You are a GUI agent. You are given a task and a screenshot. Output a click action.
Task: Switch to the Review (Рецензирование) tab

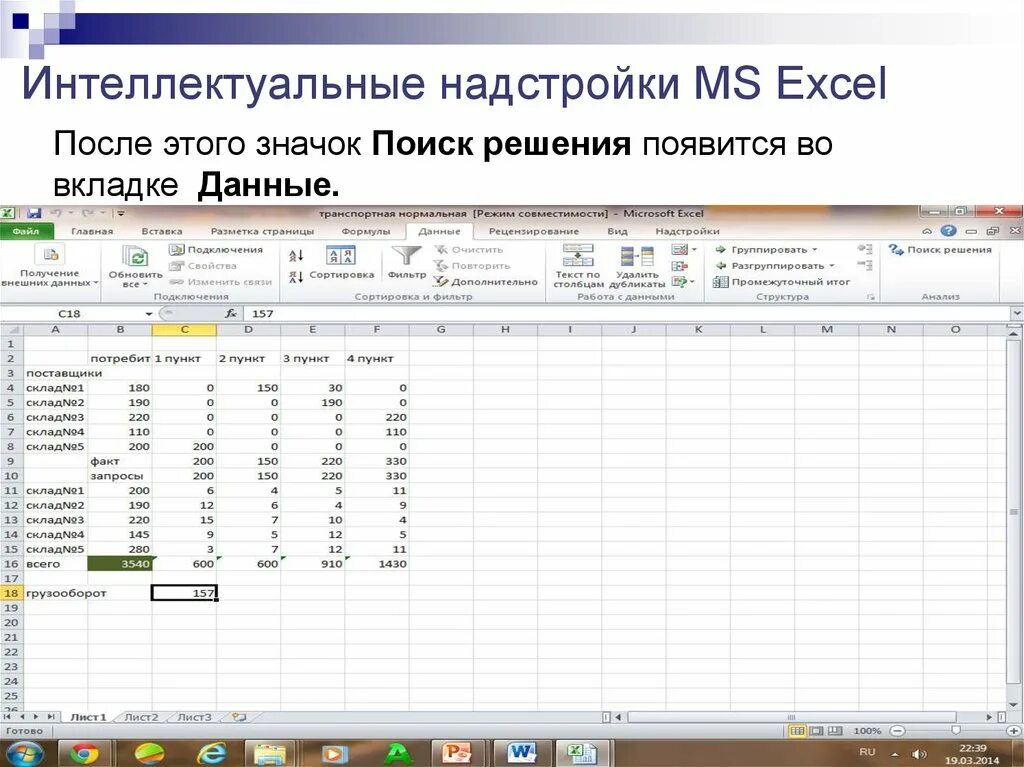point(534,231)
